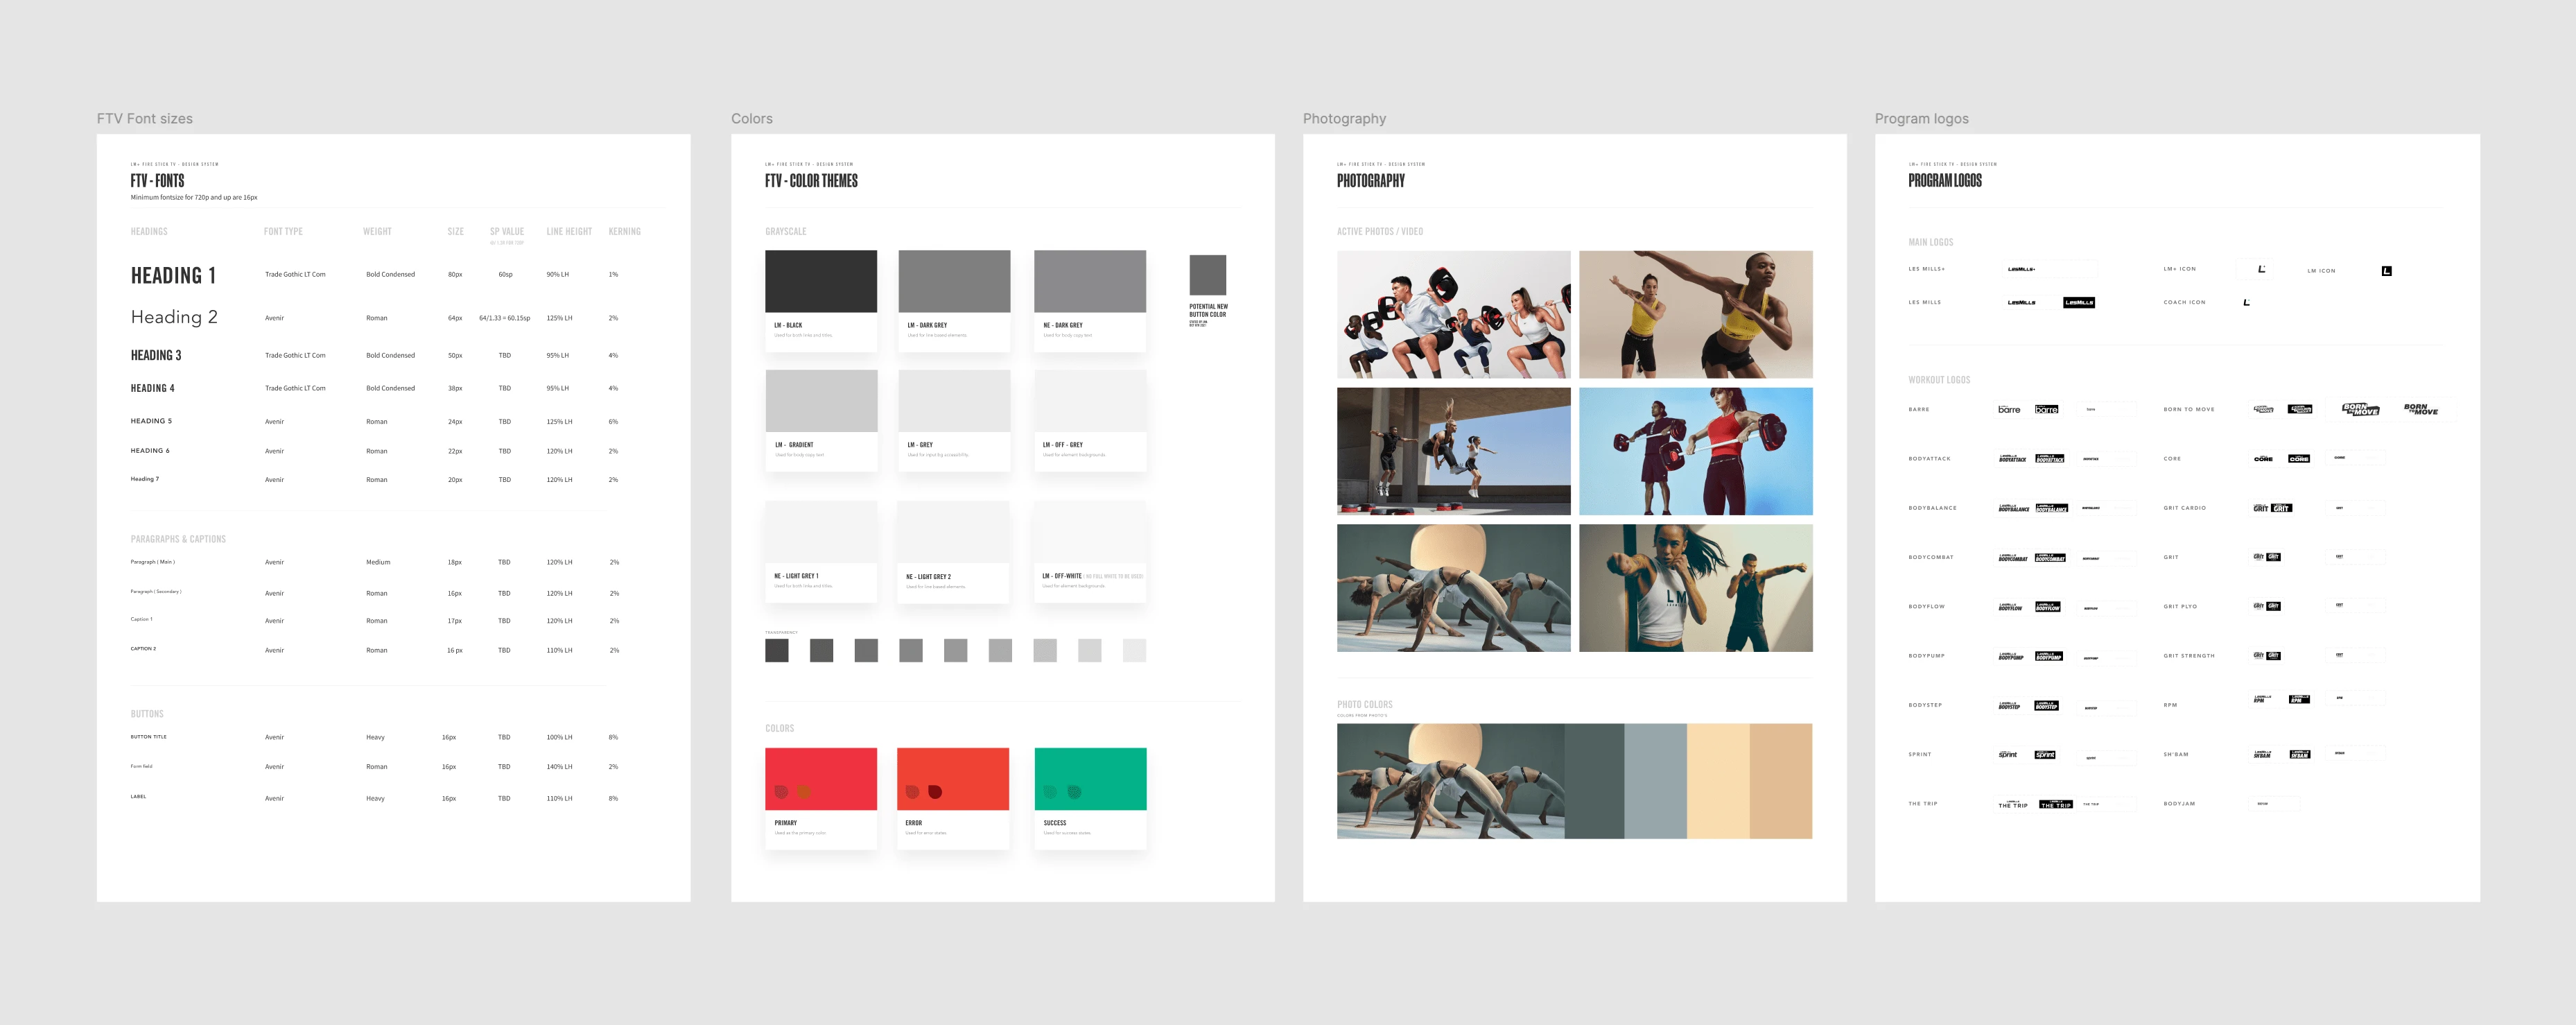Click the black Barre logo variant
This screenshot has height=1025, width=2576.
click(2046, 409)
